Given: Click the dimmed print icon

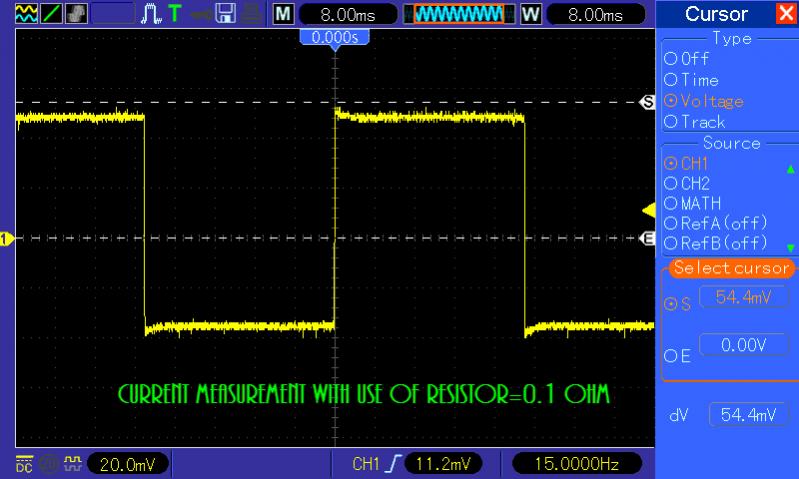Looking at the screenshot, I should point(252,13).
